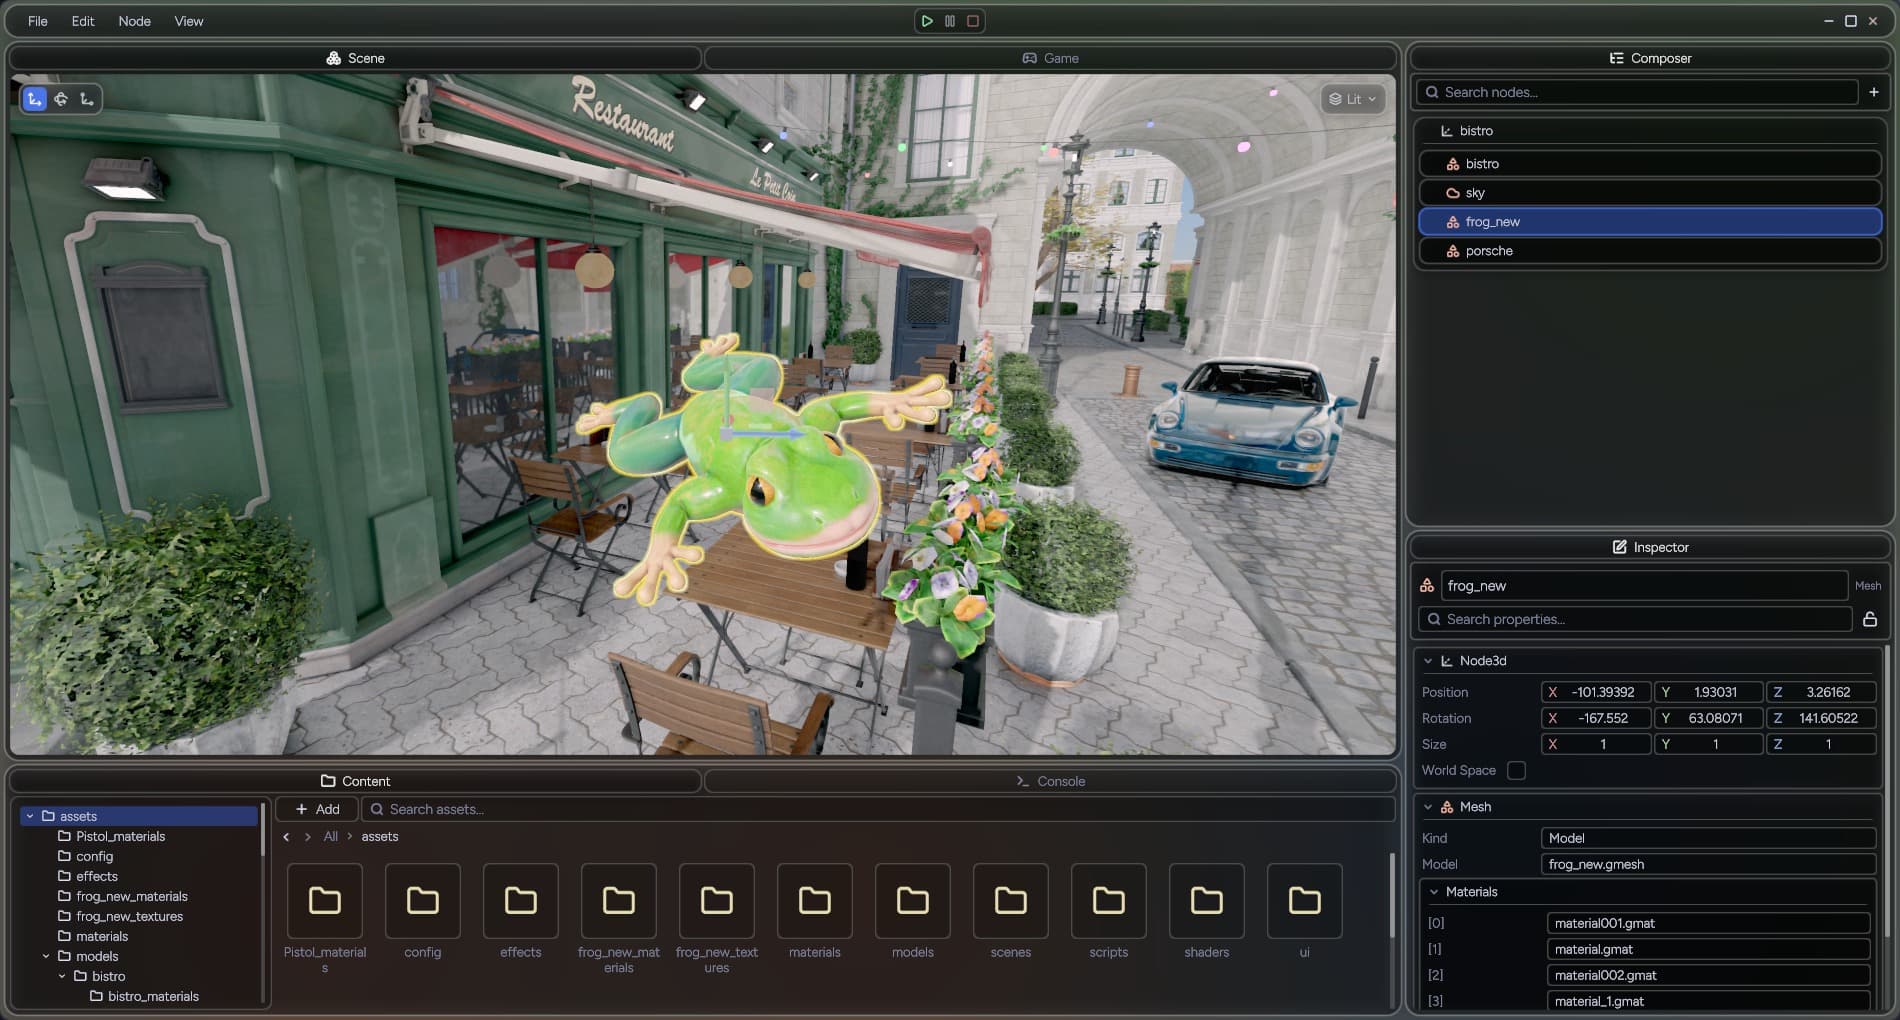
Task: Select the scale gizmo tool in viewport
Action: pyautogui.click(x=87, y=99)
